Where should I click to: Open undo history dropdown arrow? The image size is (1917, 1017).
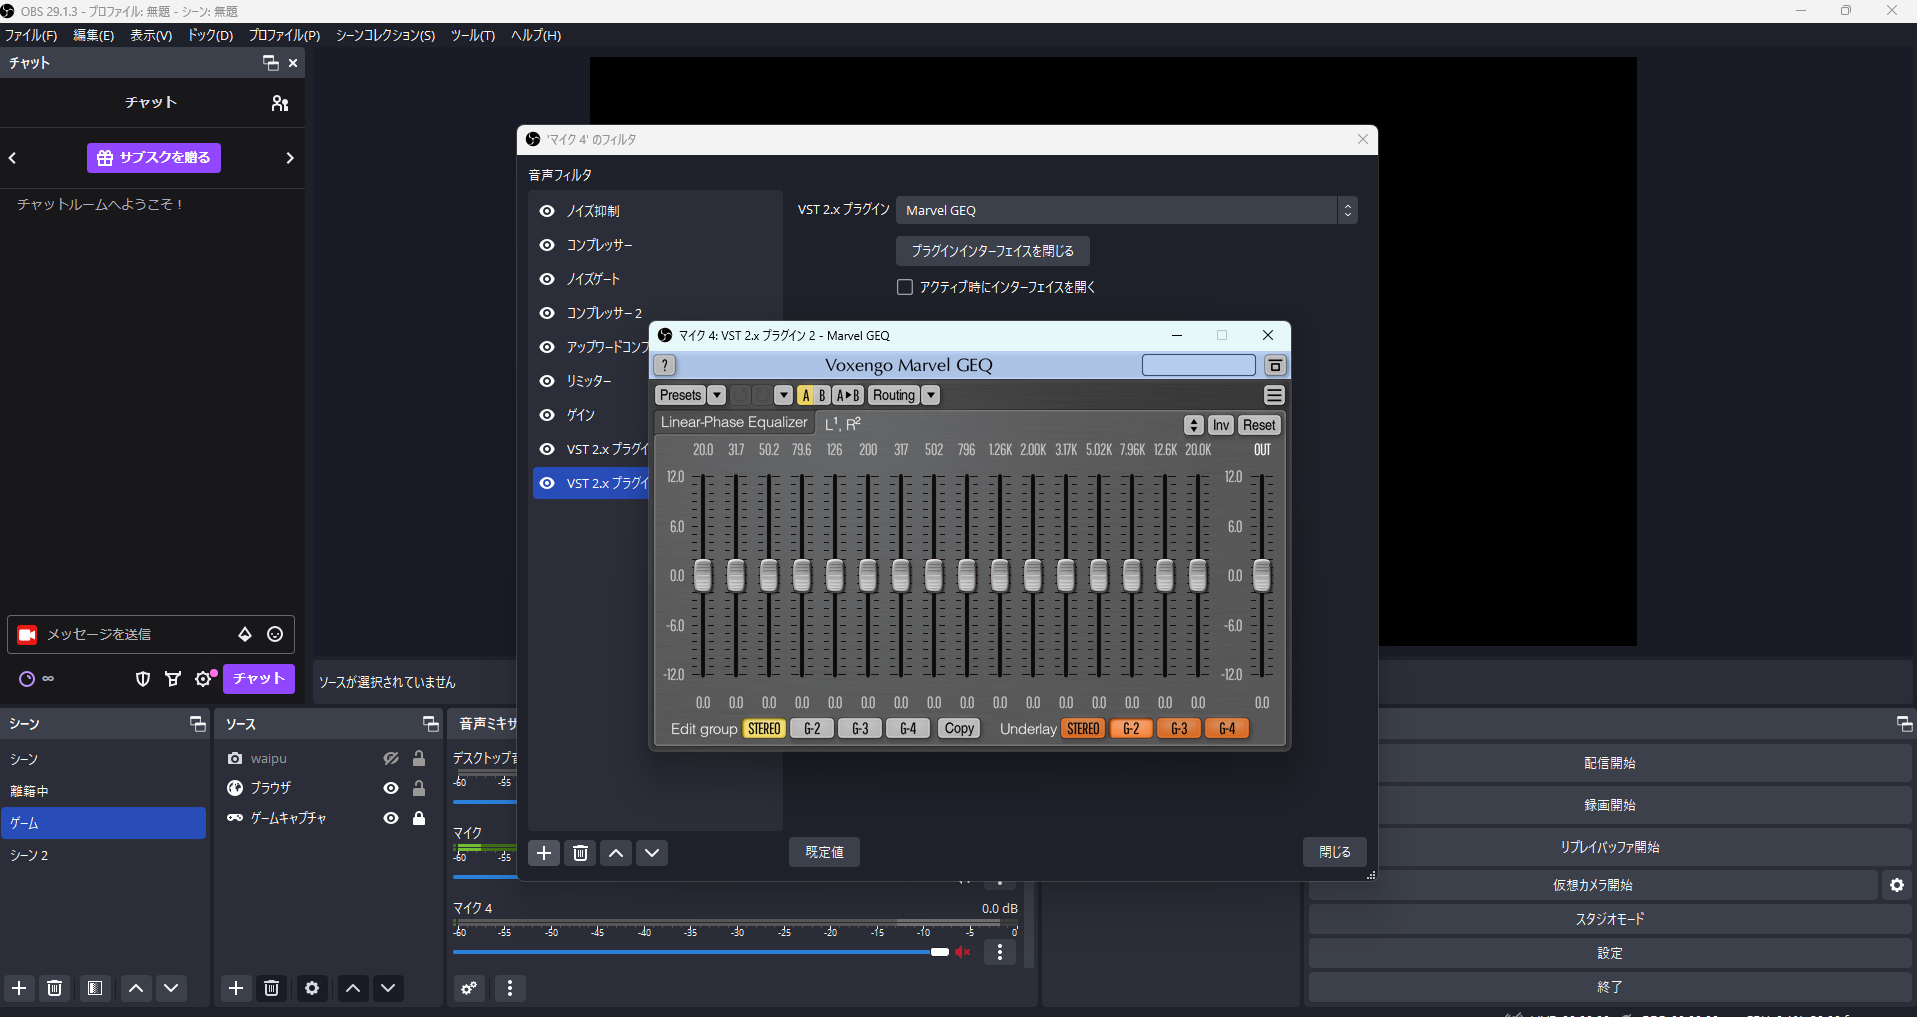coord(784,395)
